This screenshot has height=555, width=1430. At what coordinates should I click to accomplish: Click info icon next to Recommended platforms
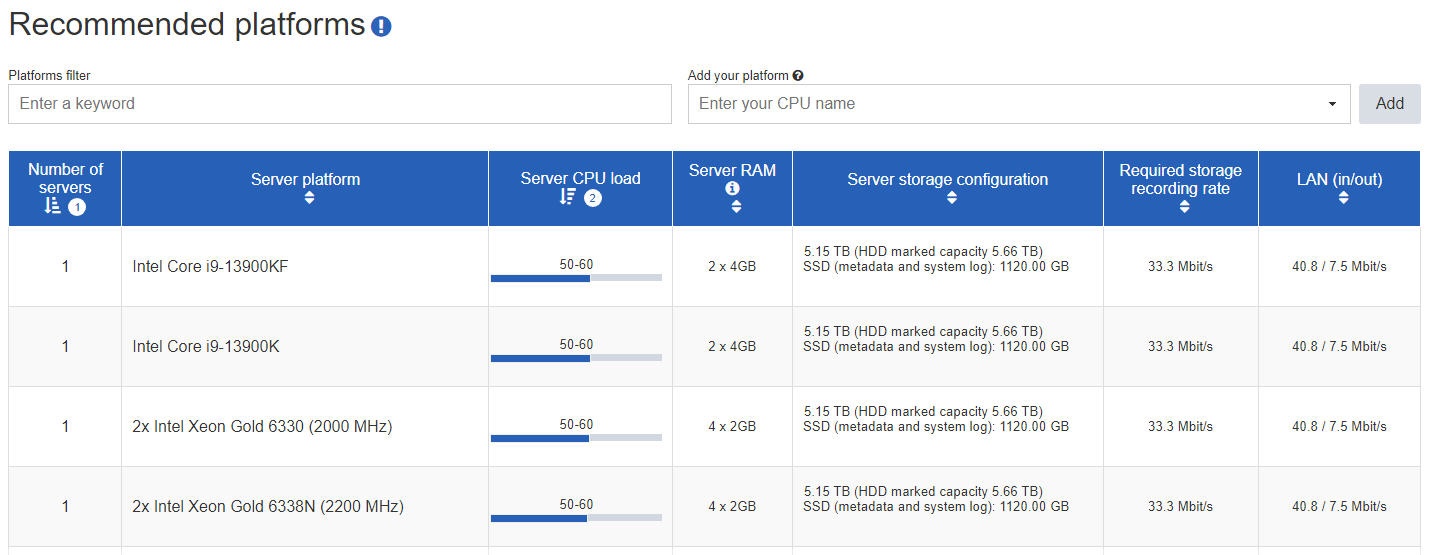tap(381, 27)
